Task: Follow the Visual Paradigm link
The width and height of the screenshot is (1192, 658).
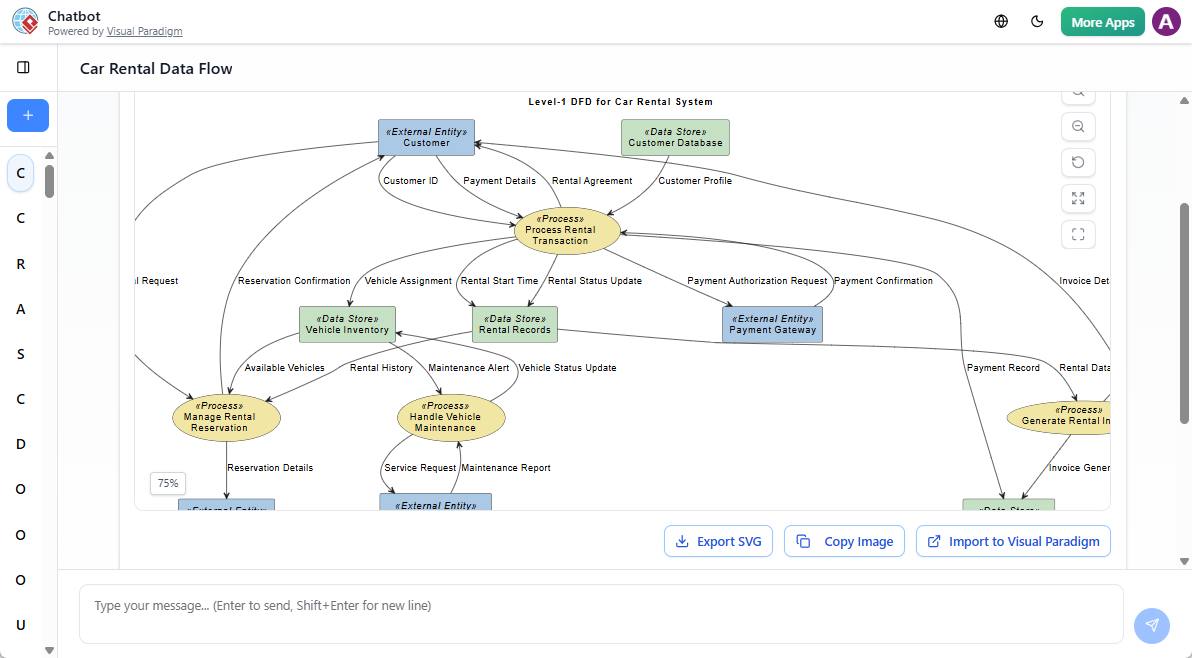Action: [144, 31]
